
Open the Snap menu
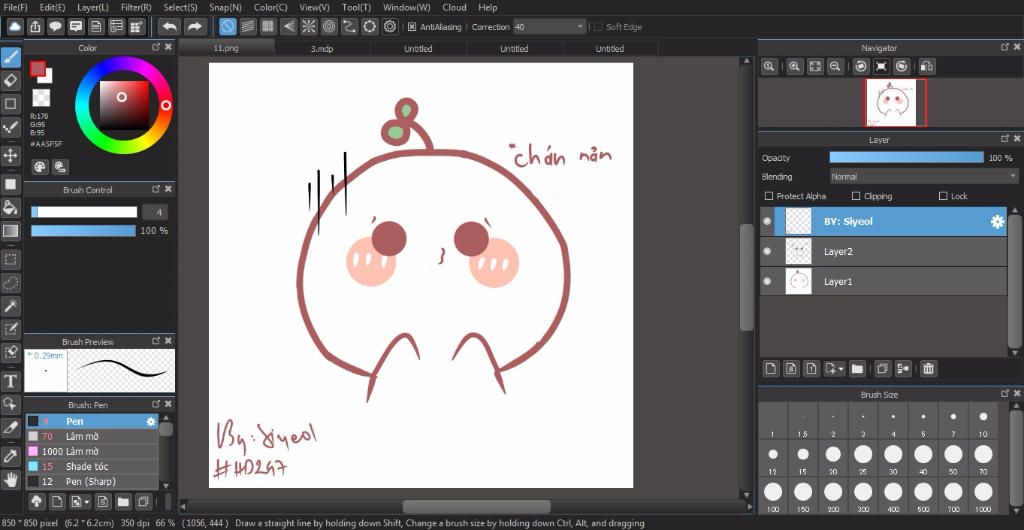pyautogui.click(x=225, y=7)
